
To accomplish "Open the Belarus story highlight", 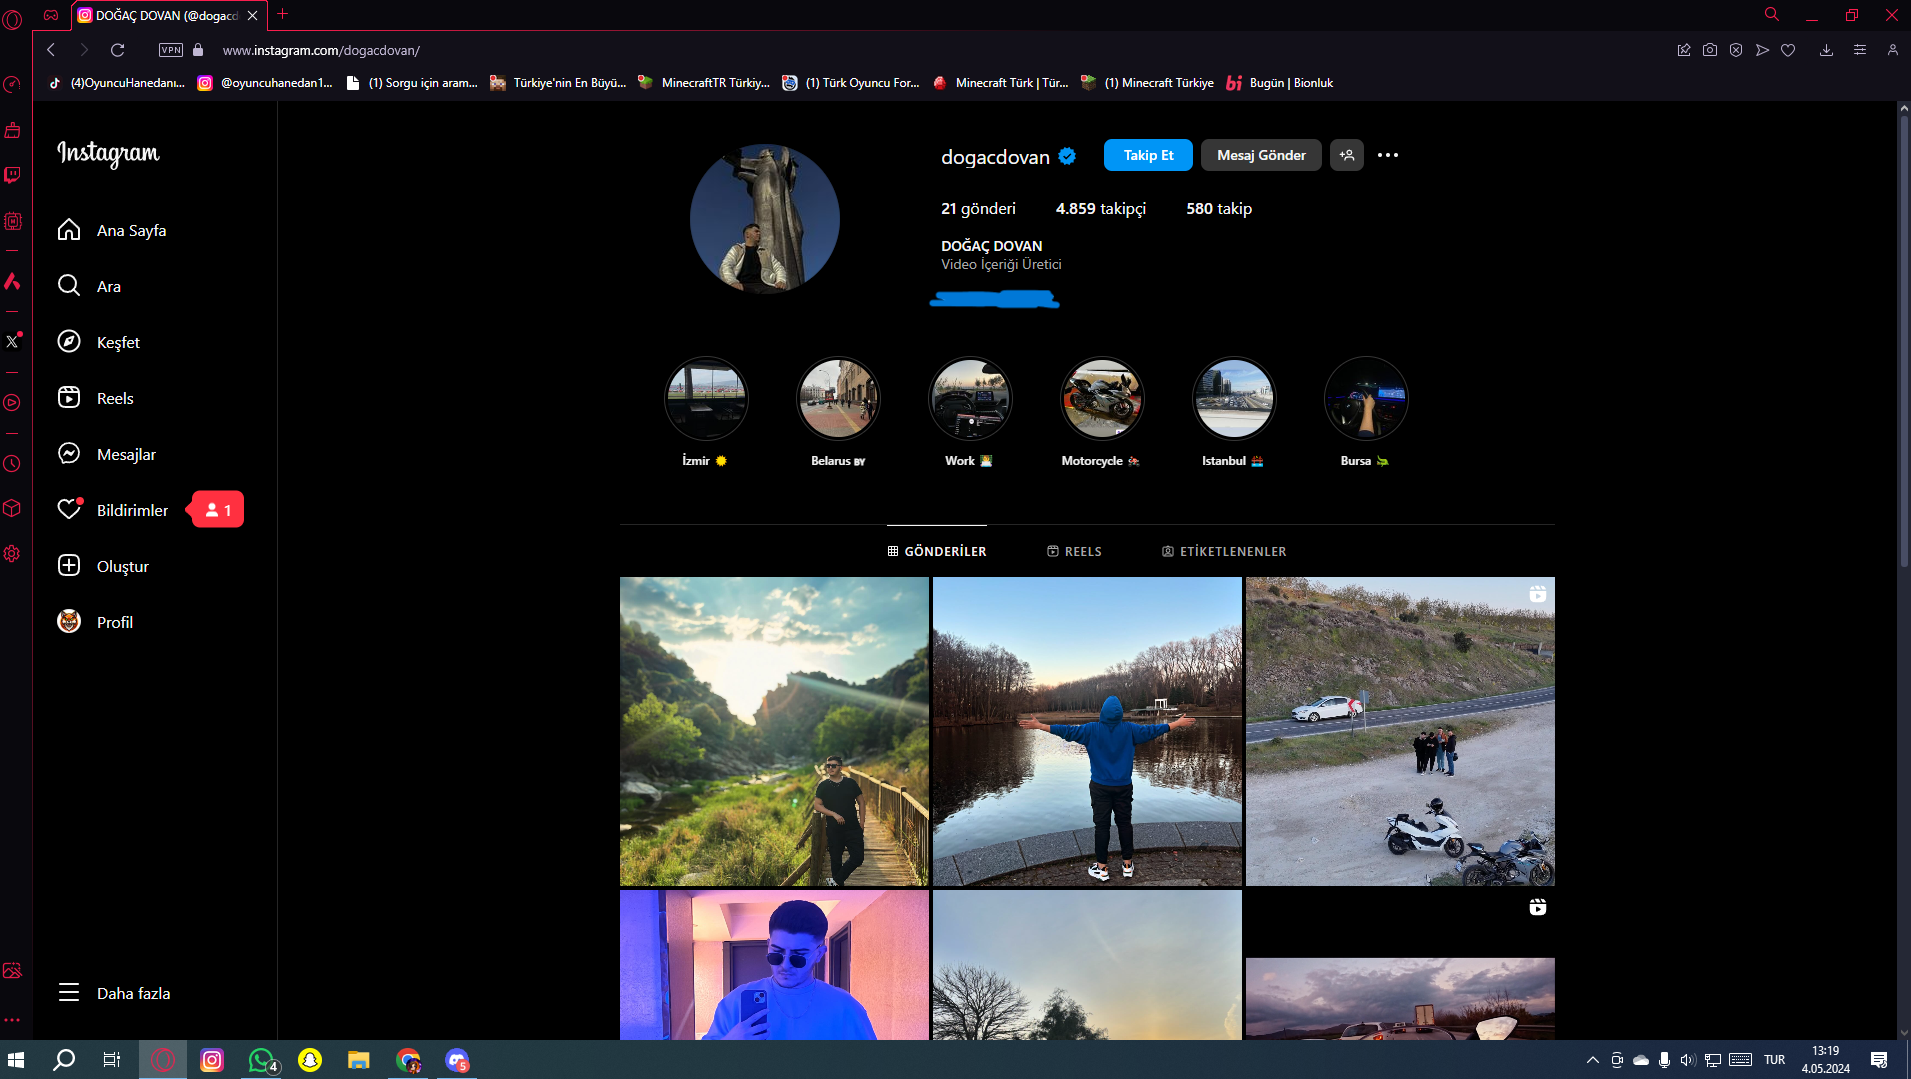I will click(x=838, y=399).
